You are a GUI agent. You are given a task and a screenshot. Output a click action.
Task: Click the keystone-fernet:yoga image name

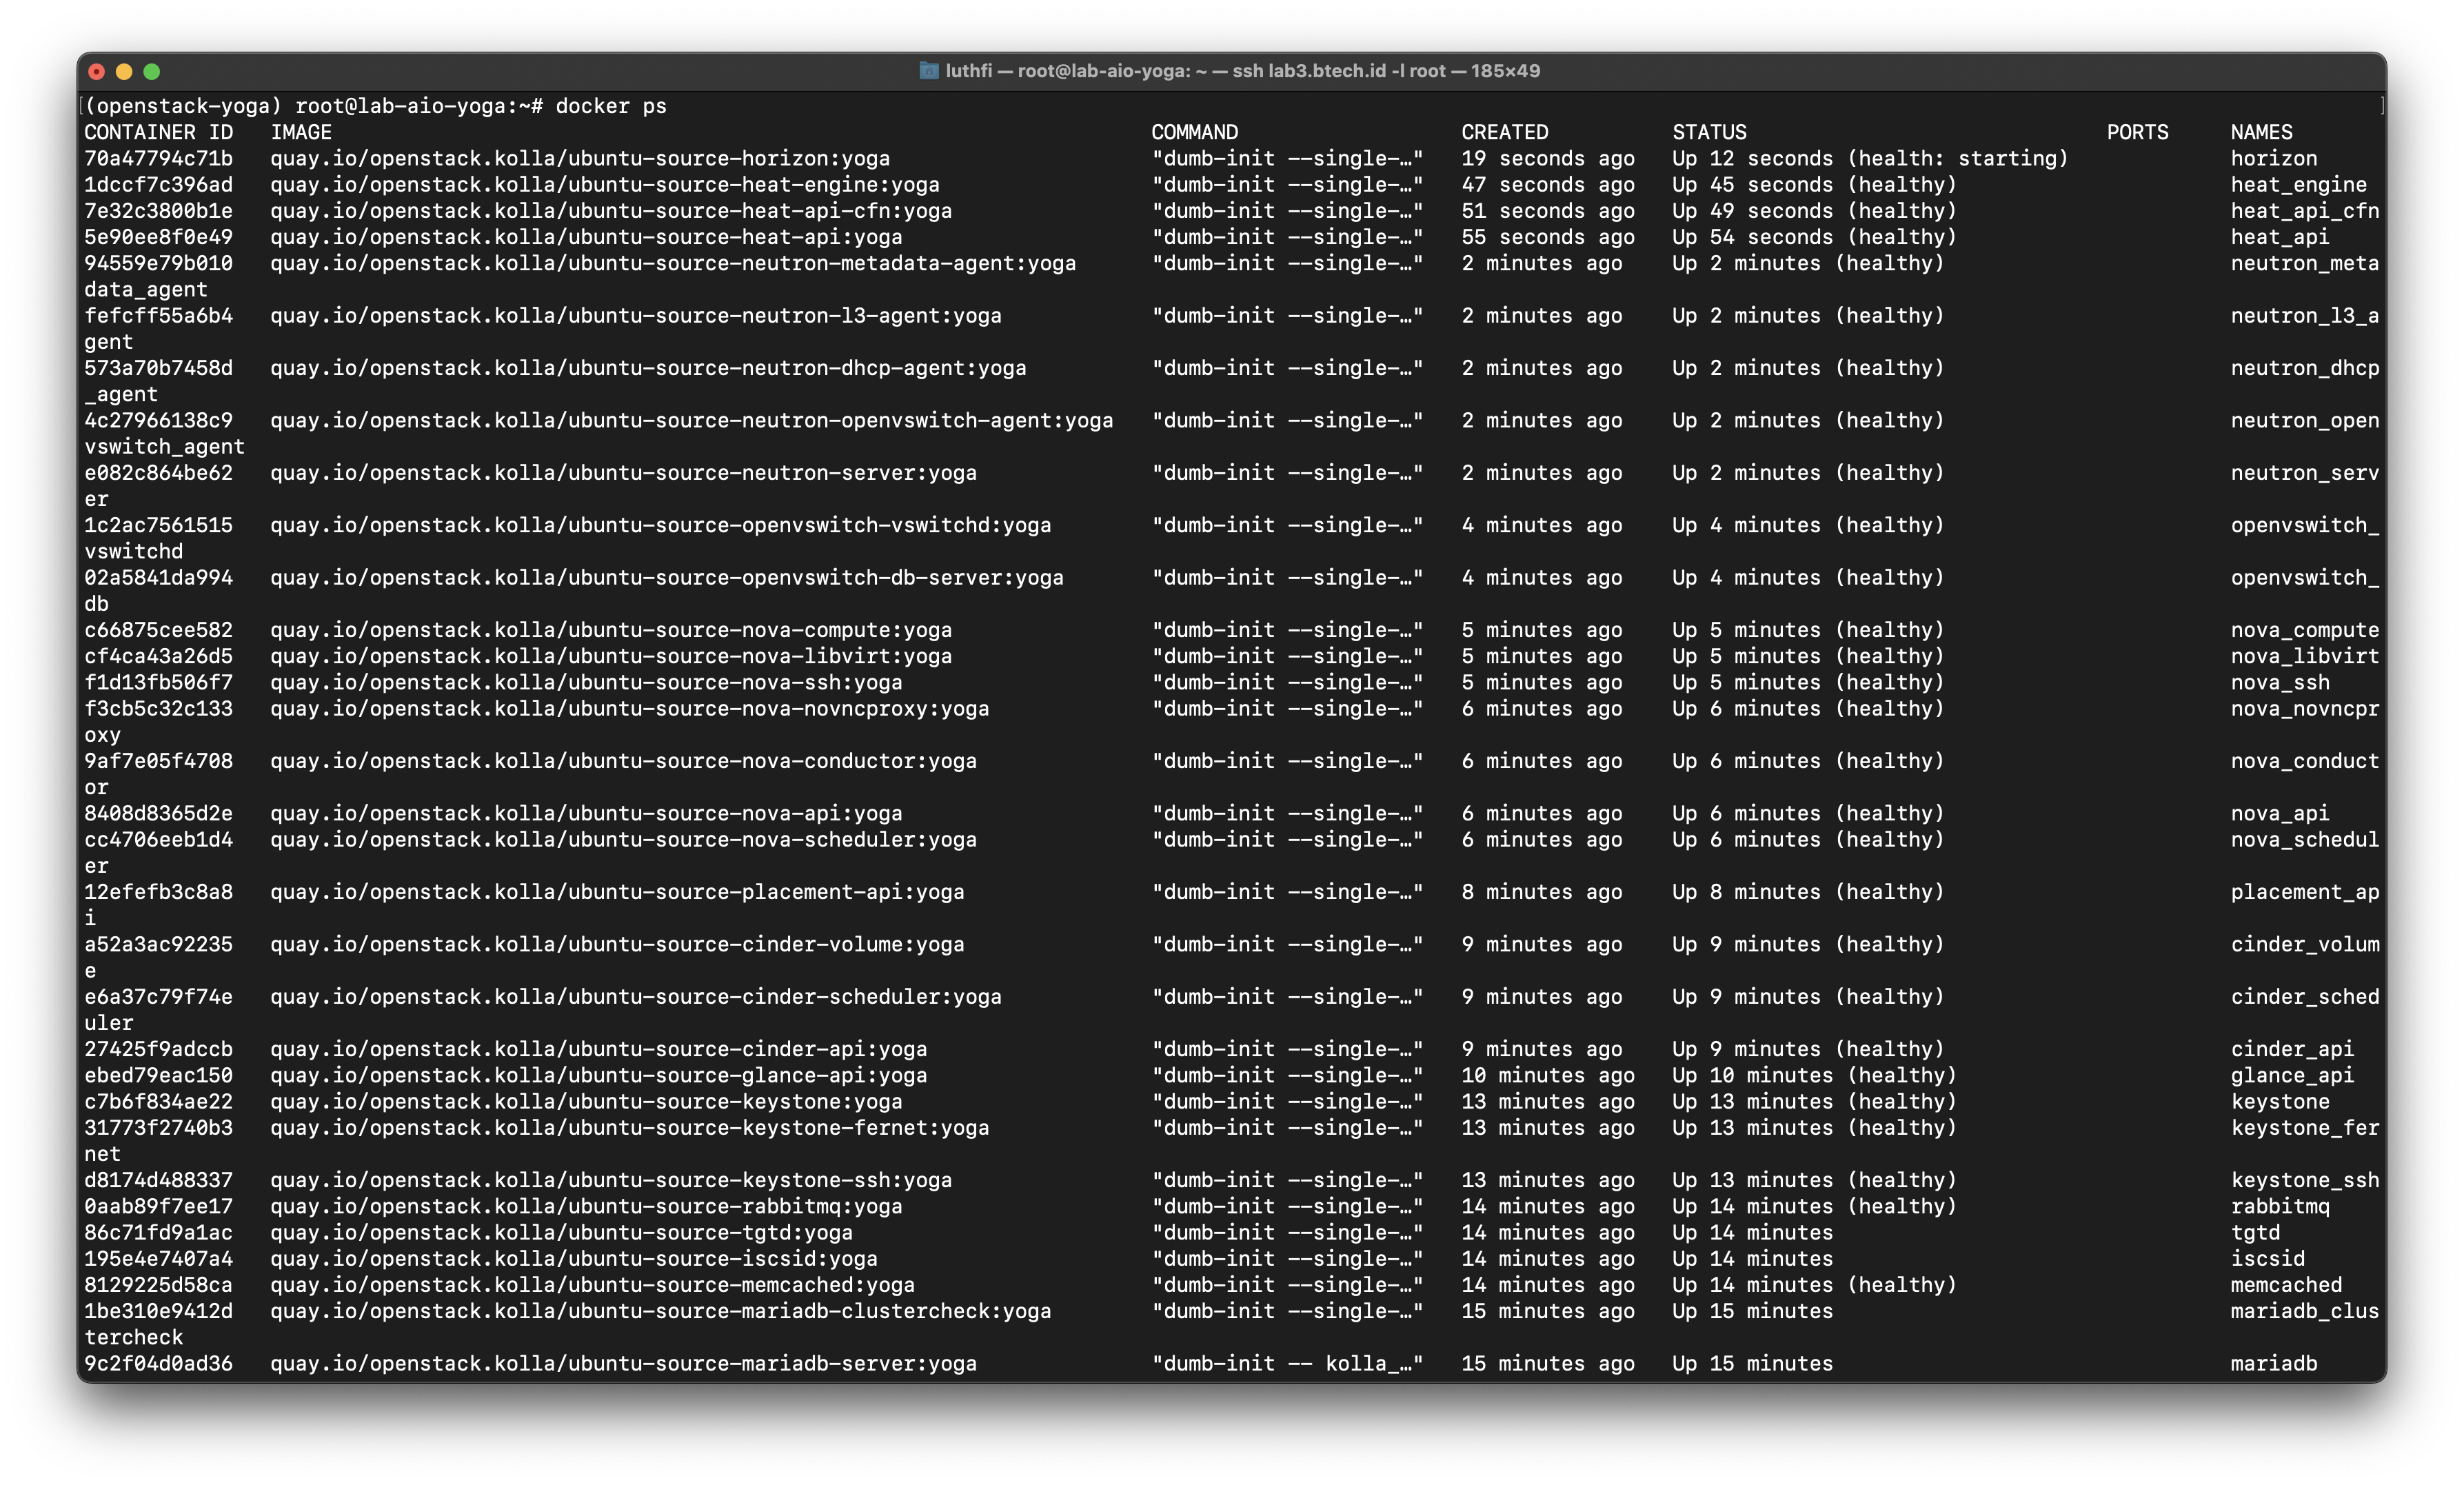pos(630,1127)
